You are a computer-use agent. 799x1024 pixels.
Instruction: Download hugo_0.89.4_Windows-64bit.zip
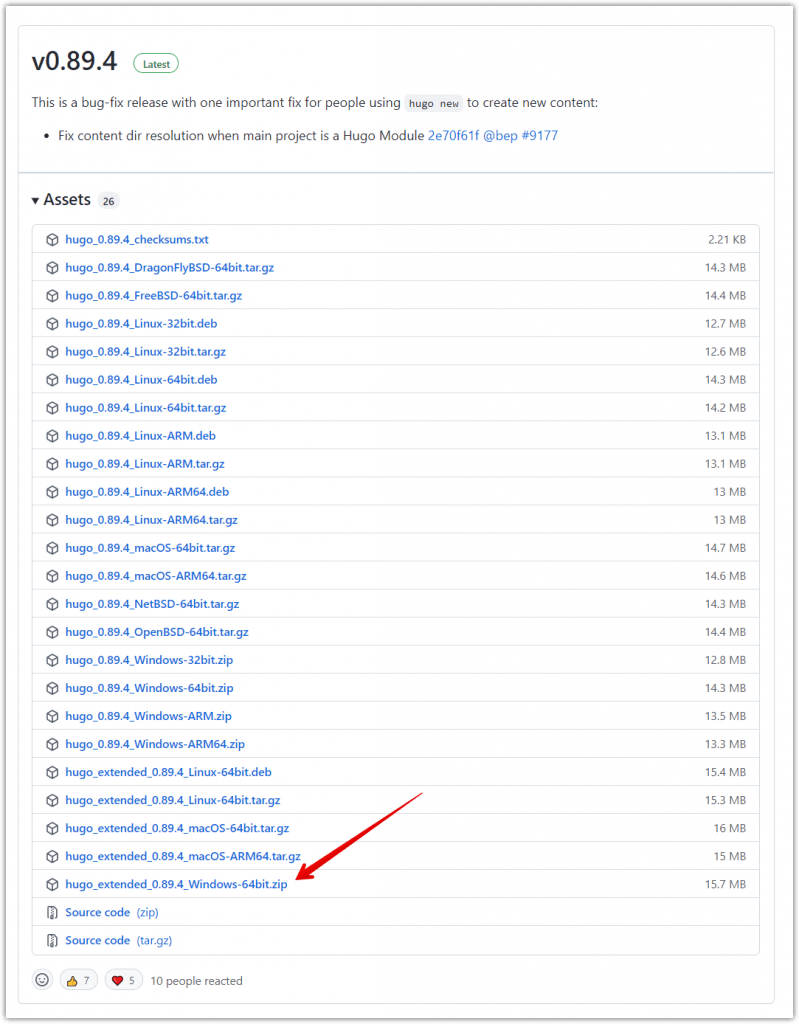click(149, 689)
